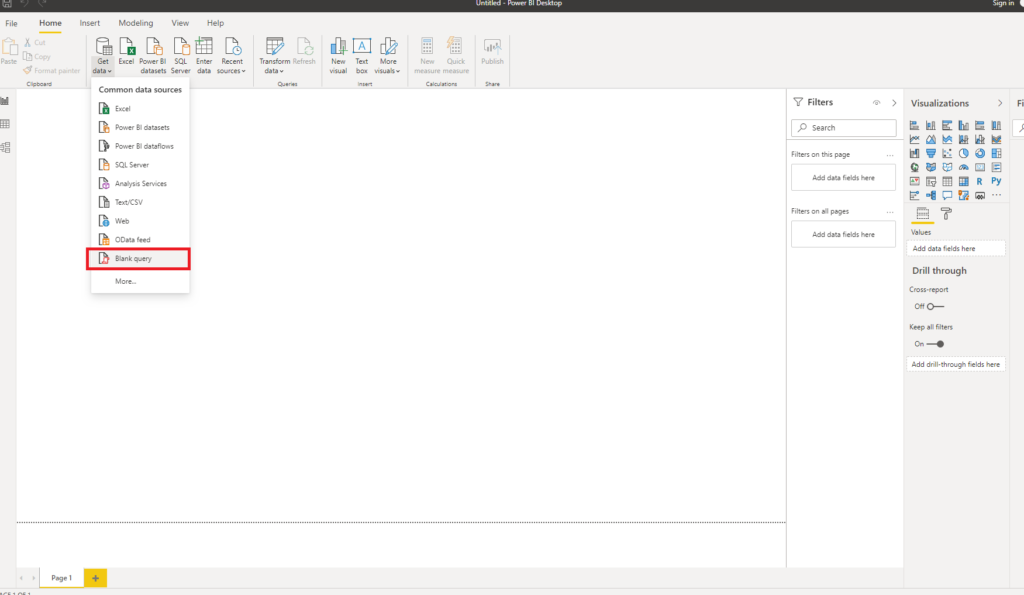Toggle the Keep all filters switch

(935, 344)
